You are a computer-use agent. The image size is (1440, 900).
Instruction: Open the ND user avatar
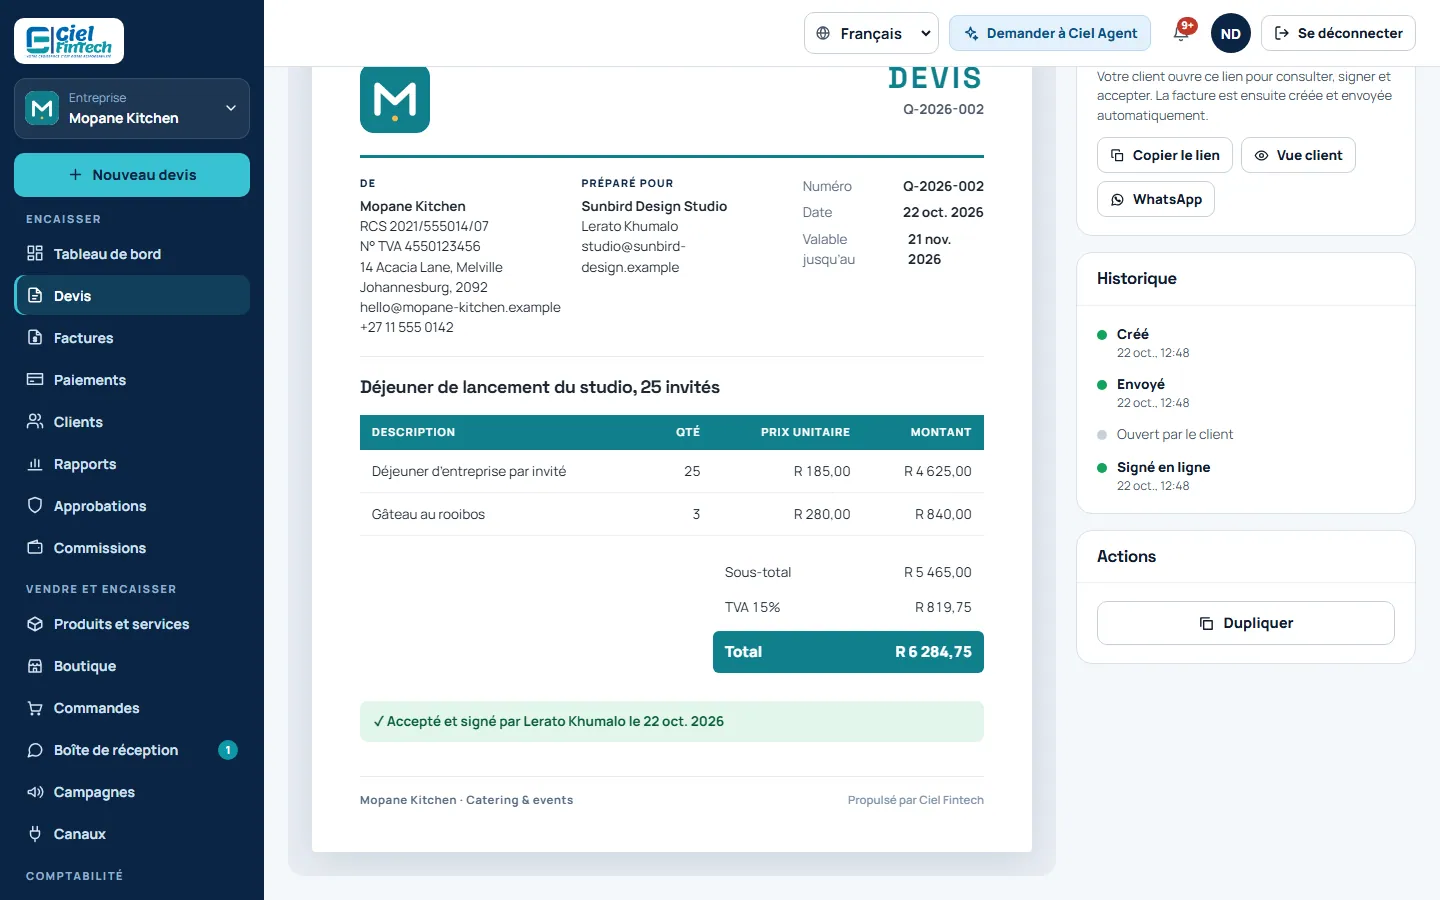coord(1230,33)
